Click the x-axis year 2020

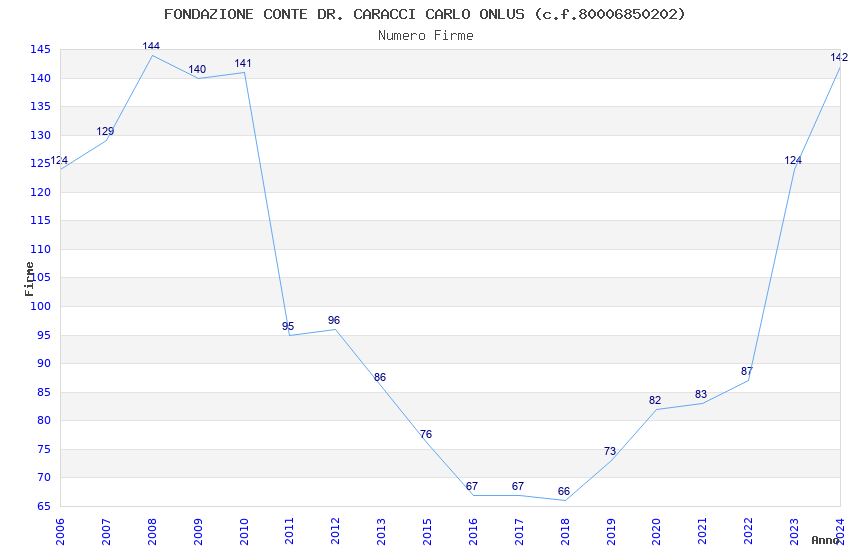point(656,532)
